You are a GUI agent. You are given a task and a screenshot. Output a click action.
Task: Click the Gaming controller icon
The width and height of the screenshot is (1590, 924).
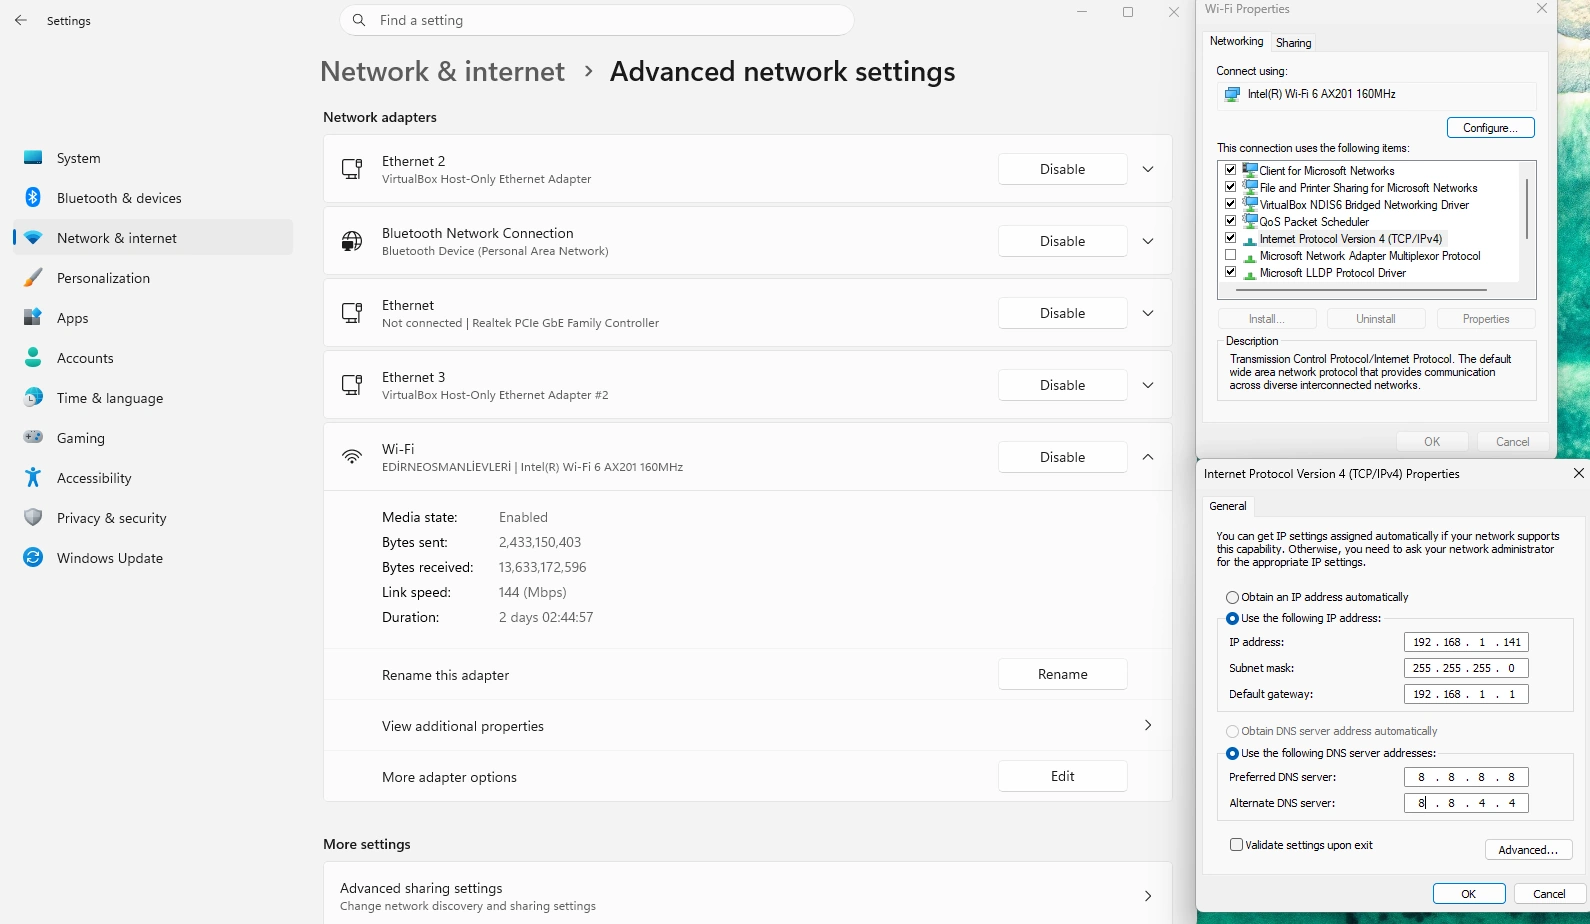[x=33, y=438]
